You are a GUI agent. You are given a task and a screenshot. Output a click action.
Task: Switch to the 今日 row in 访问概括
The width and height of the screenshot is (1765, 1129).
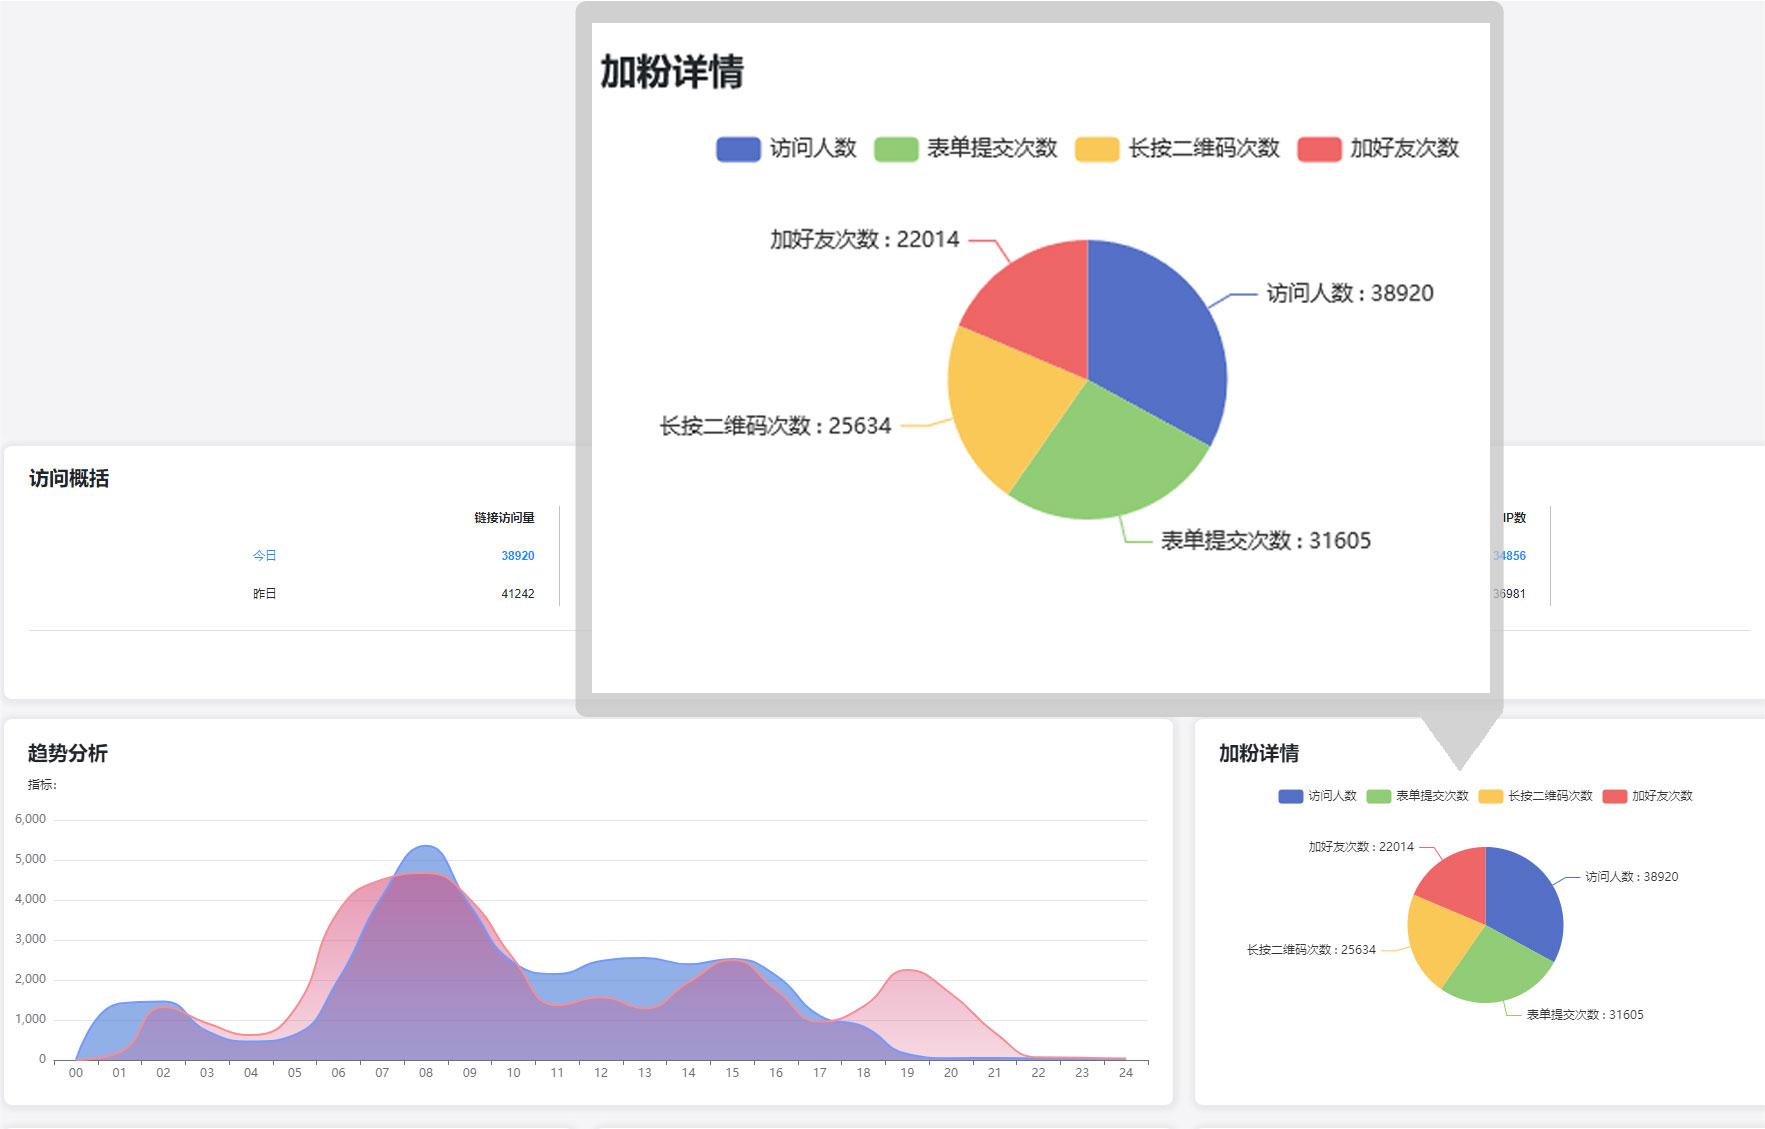point(263,555)
